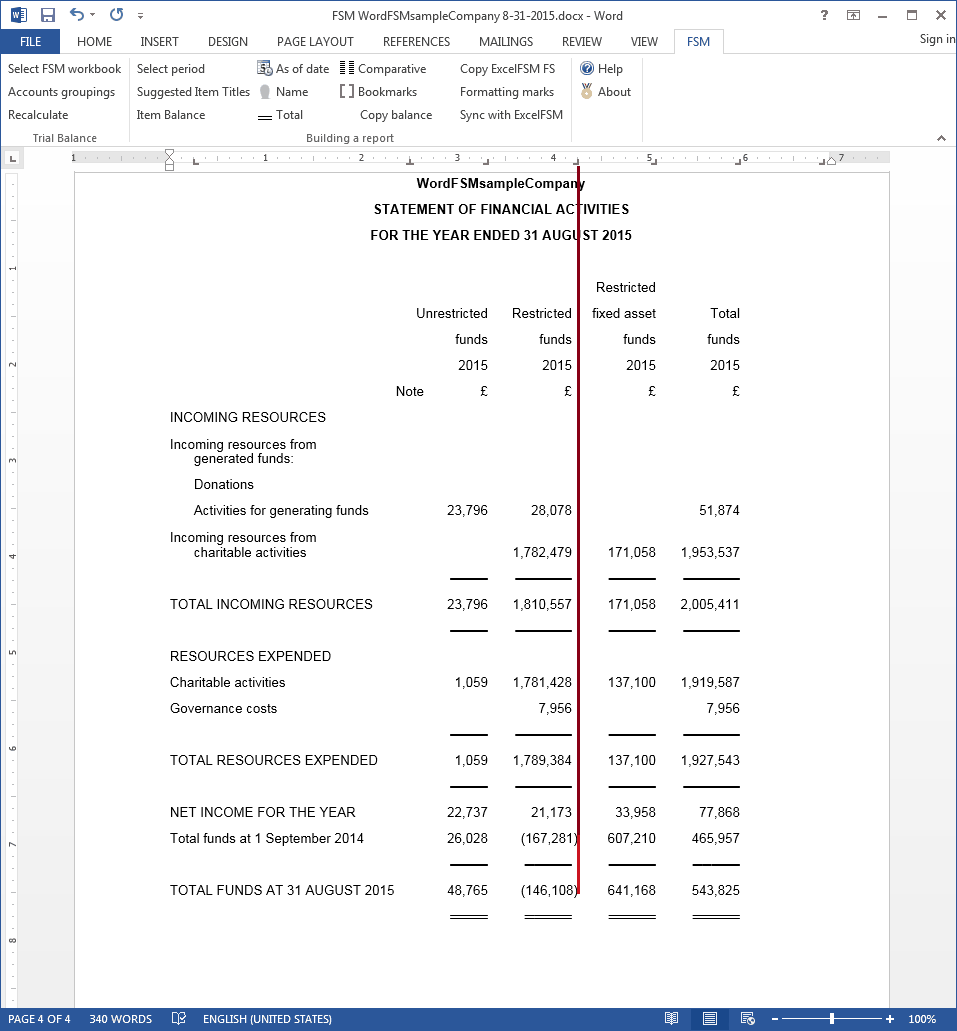957x1031 pixels.
Task: Open the FILE tab
Action: (30, 41)
